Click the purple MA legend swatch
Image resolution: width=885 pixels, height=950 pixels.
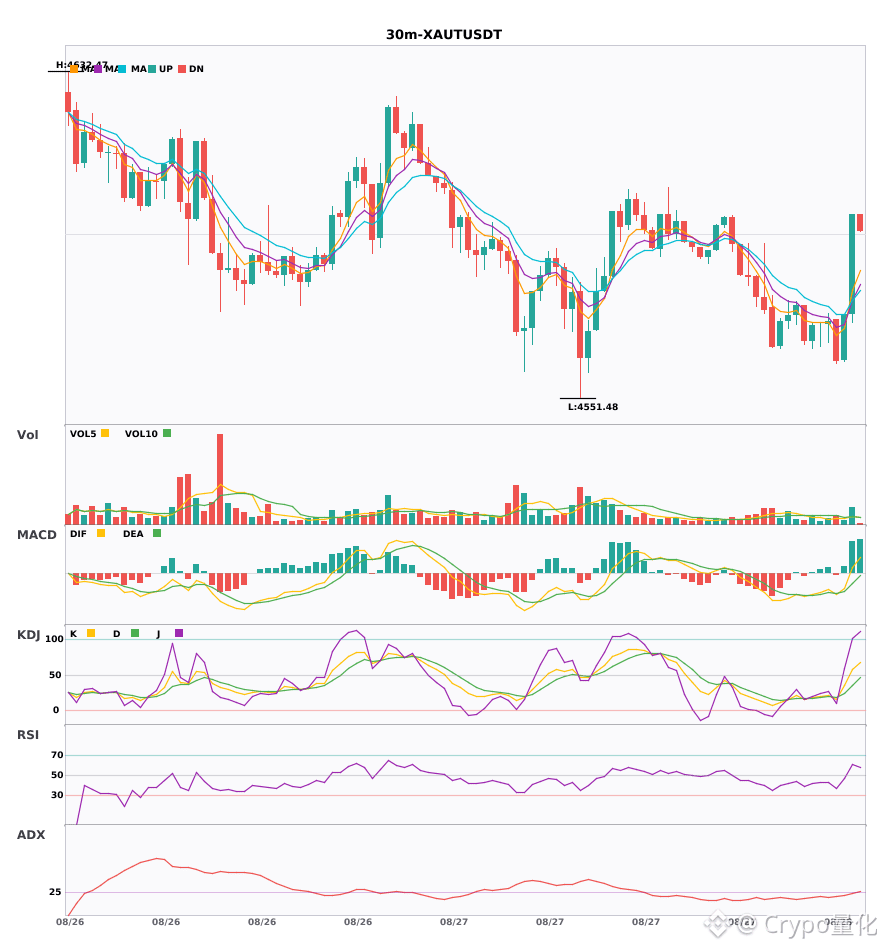click(x=98, y=69)
